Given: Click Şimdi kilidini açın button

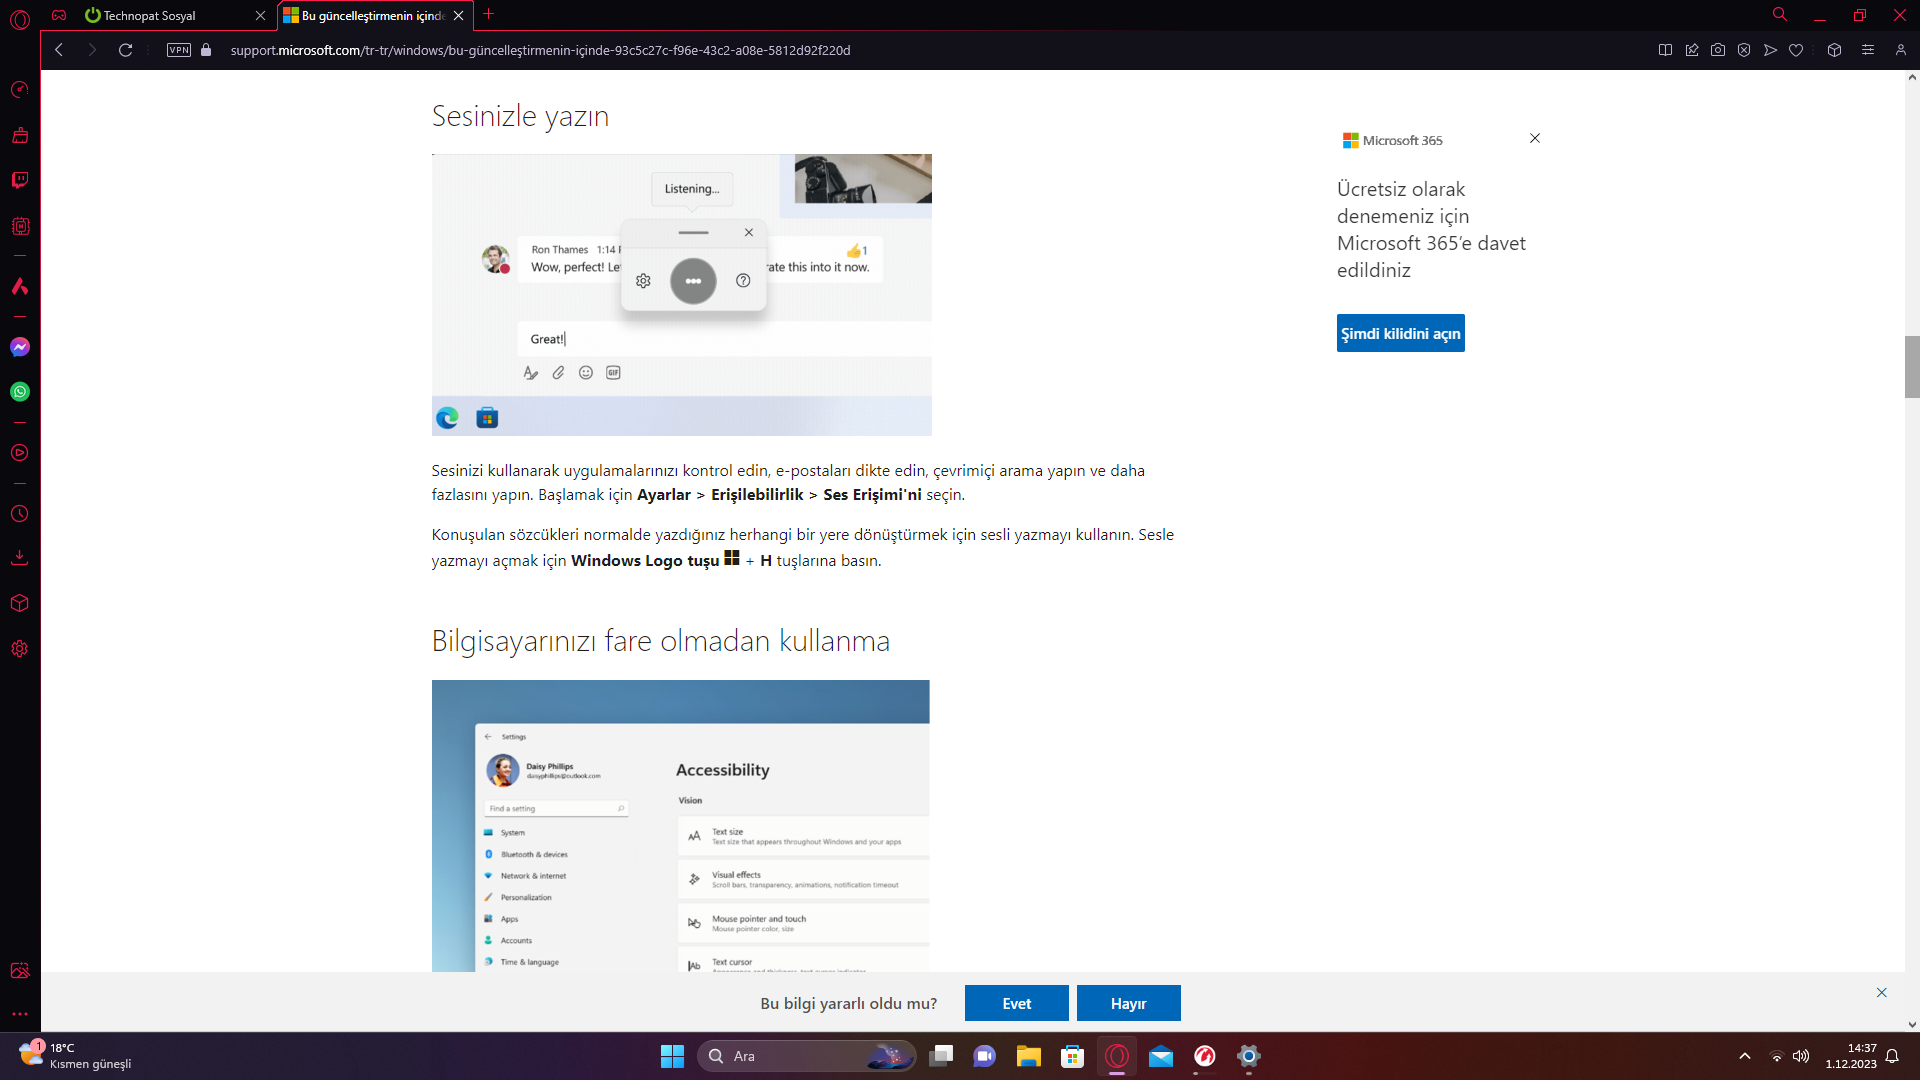Looking at the screenshot, I should point(1400,333).
